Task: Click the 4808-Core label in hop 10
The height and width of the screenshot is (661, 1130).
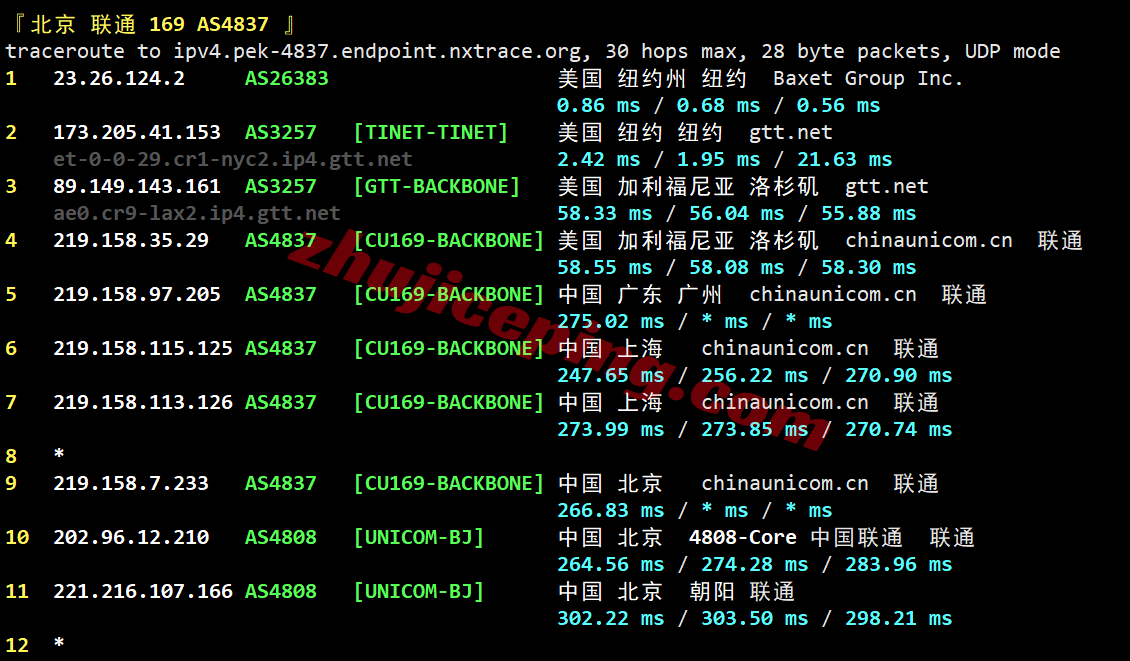Action: tap(742, 538)
